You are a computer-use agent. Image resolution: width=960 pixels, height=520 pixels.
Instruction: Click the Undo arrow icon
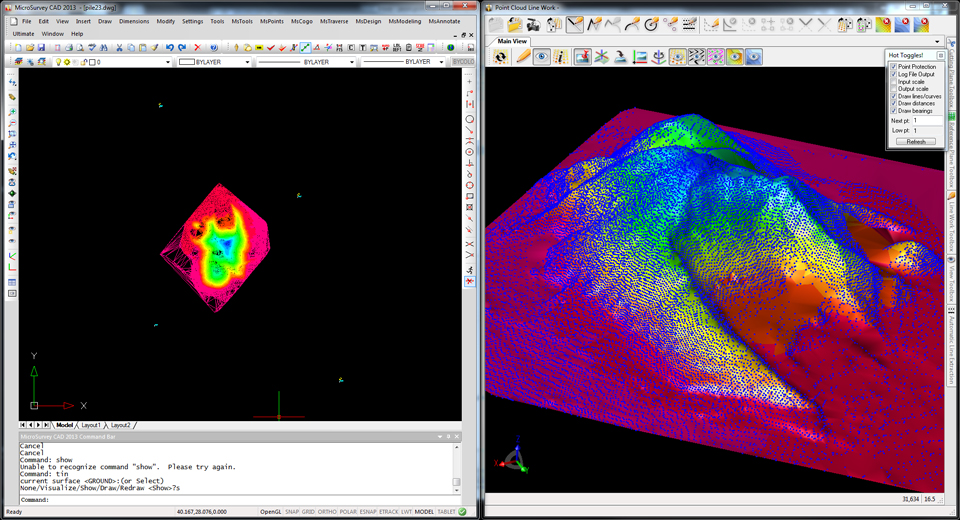169,47
